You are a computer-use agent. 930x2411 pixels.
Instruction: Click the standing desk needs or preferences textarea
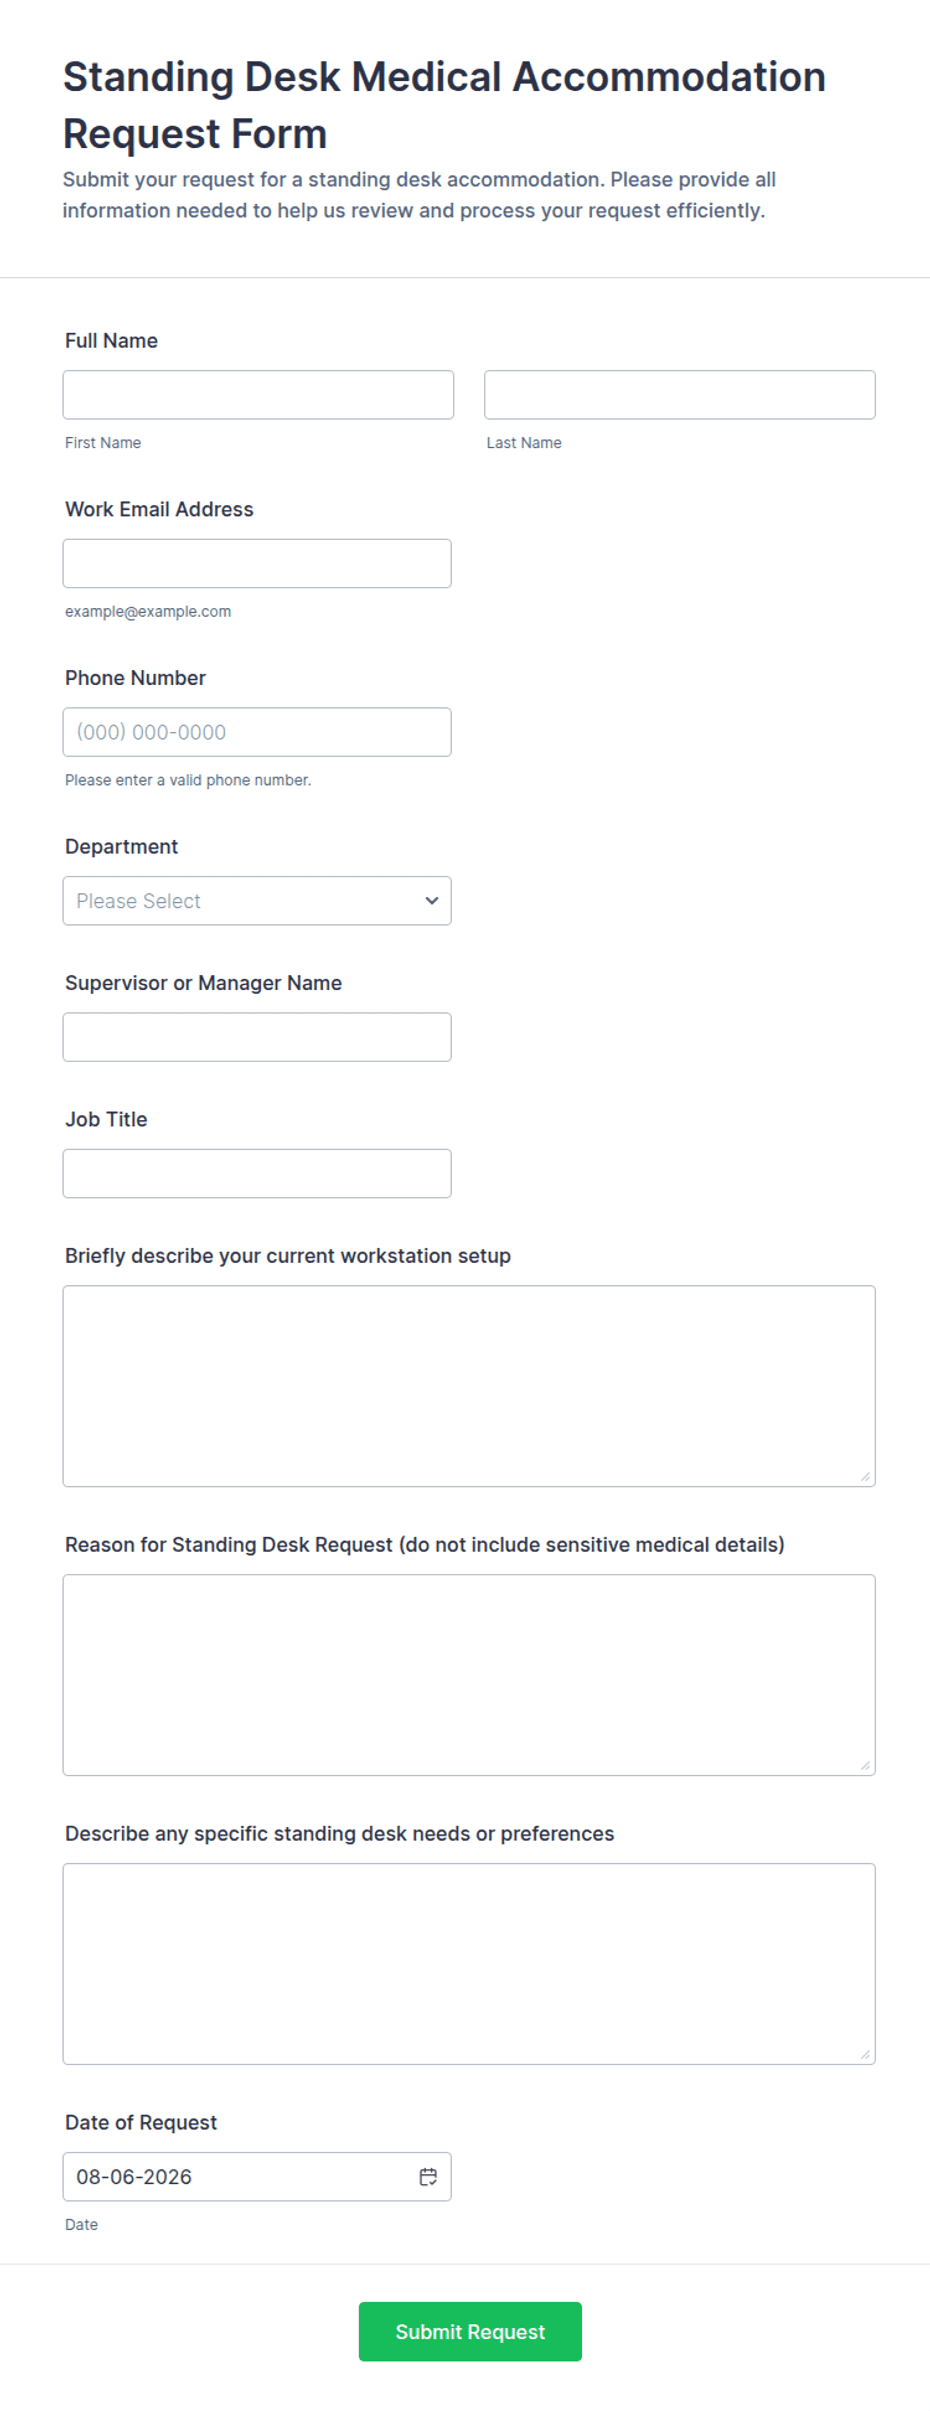click(x=469, y=1964)
